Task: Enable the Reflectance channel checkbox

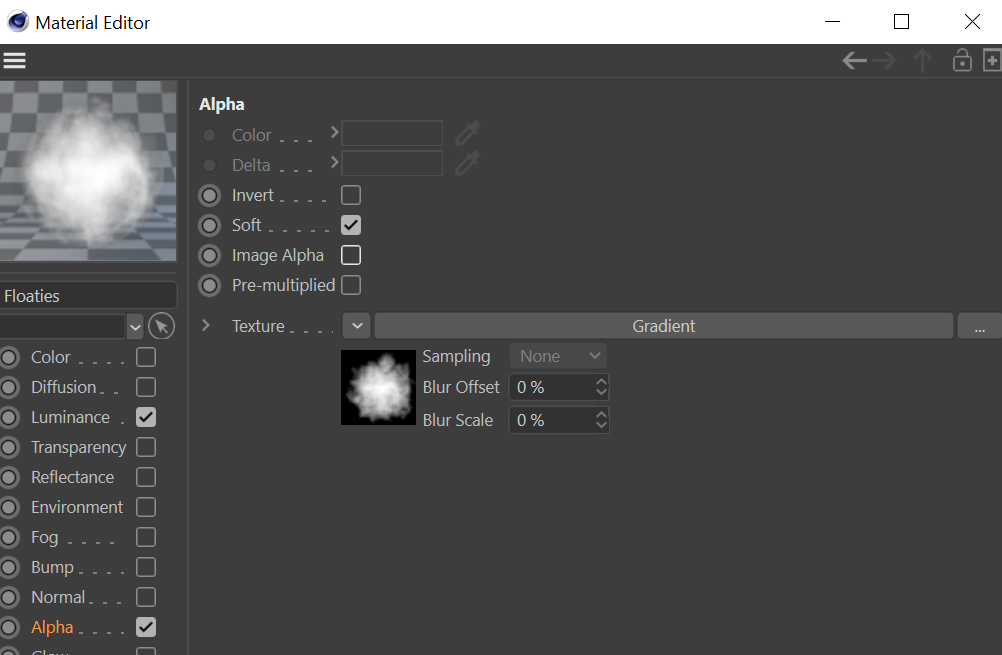Action: click(x=146, y=477)
